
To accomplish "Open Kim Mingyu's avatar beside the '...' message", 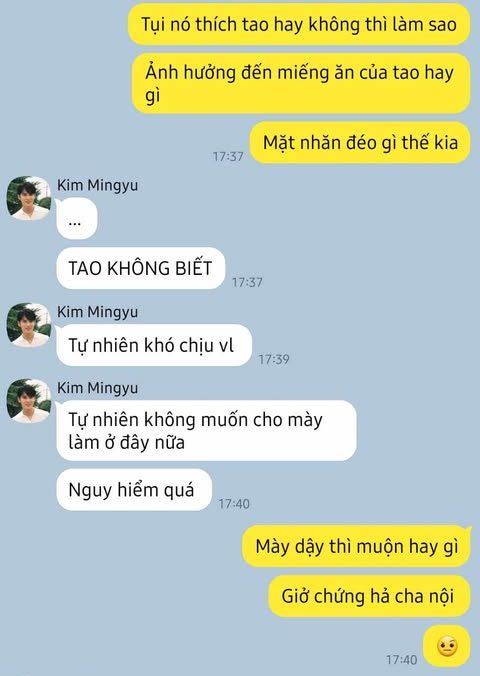I will (29, 198).
